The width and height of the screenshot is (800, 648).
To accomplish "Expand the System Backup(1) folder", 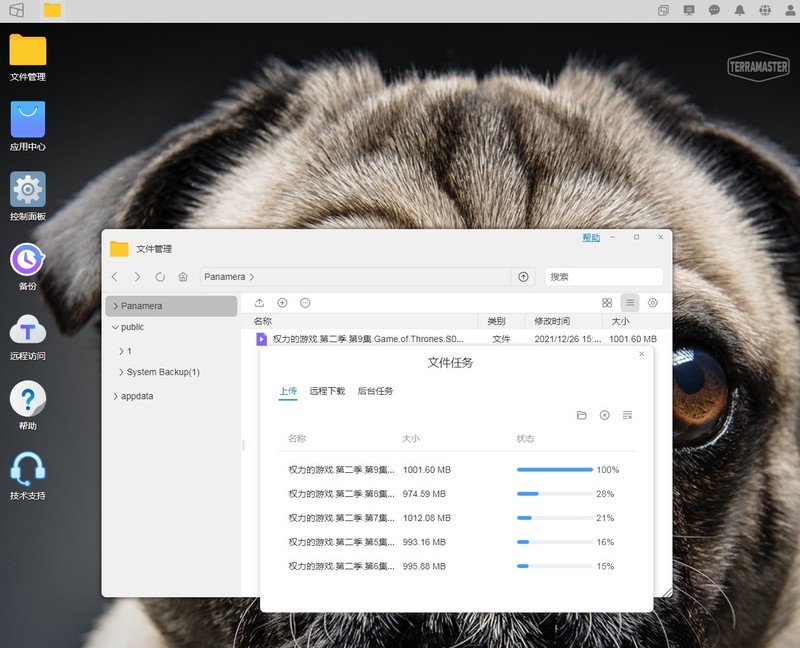I will (x=121, y=372).
